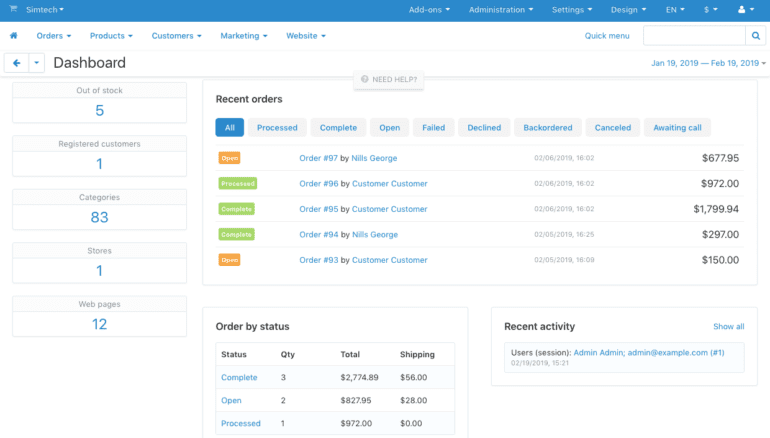This screenshot has height=438, width=770.
Task: Click the back arrow button
Action: (x=15, y=63)
